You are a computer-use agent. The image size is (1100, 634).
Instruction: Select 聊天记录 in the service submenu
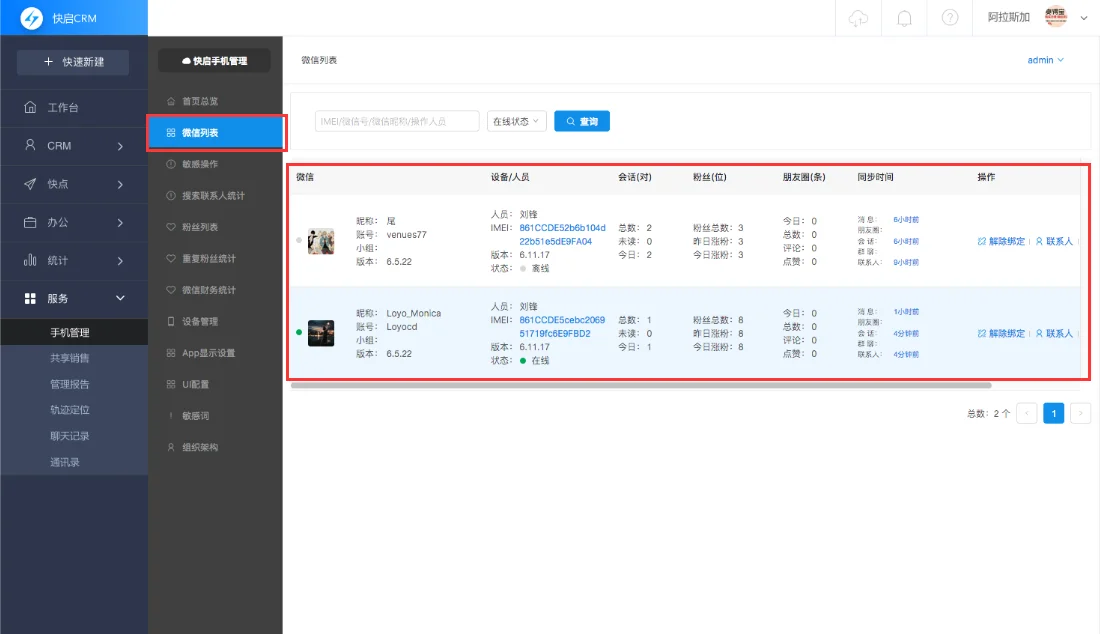[70, 436]
